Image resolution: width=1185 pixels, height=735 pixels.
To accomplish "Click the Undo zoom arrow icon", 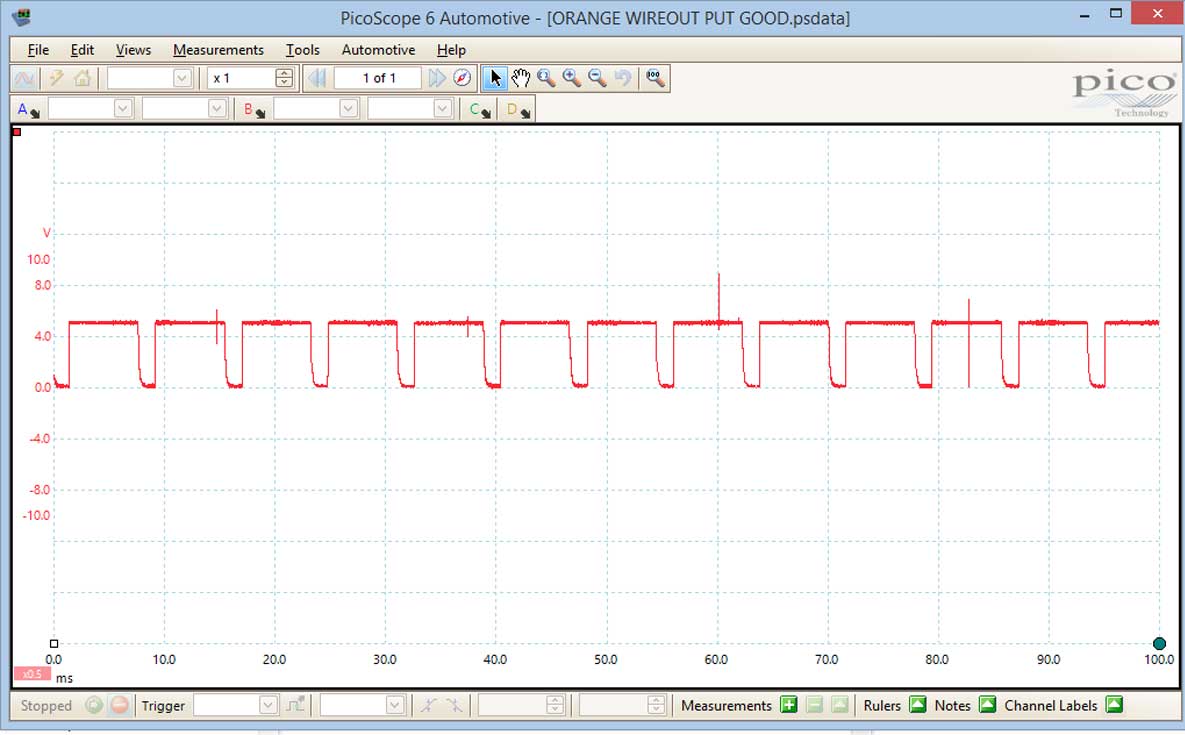I will (x=622, y=78).
